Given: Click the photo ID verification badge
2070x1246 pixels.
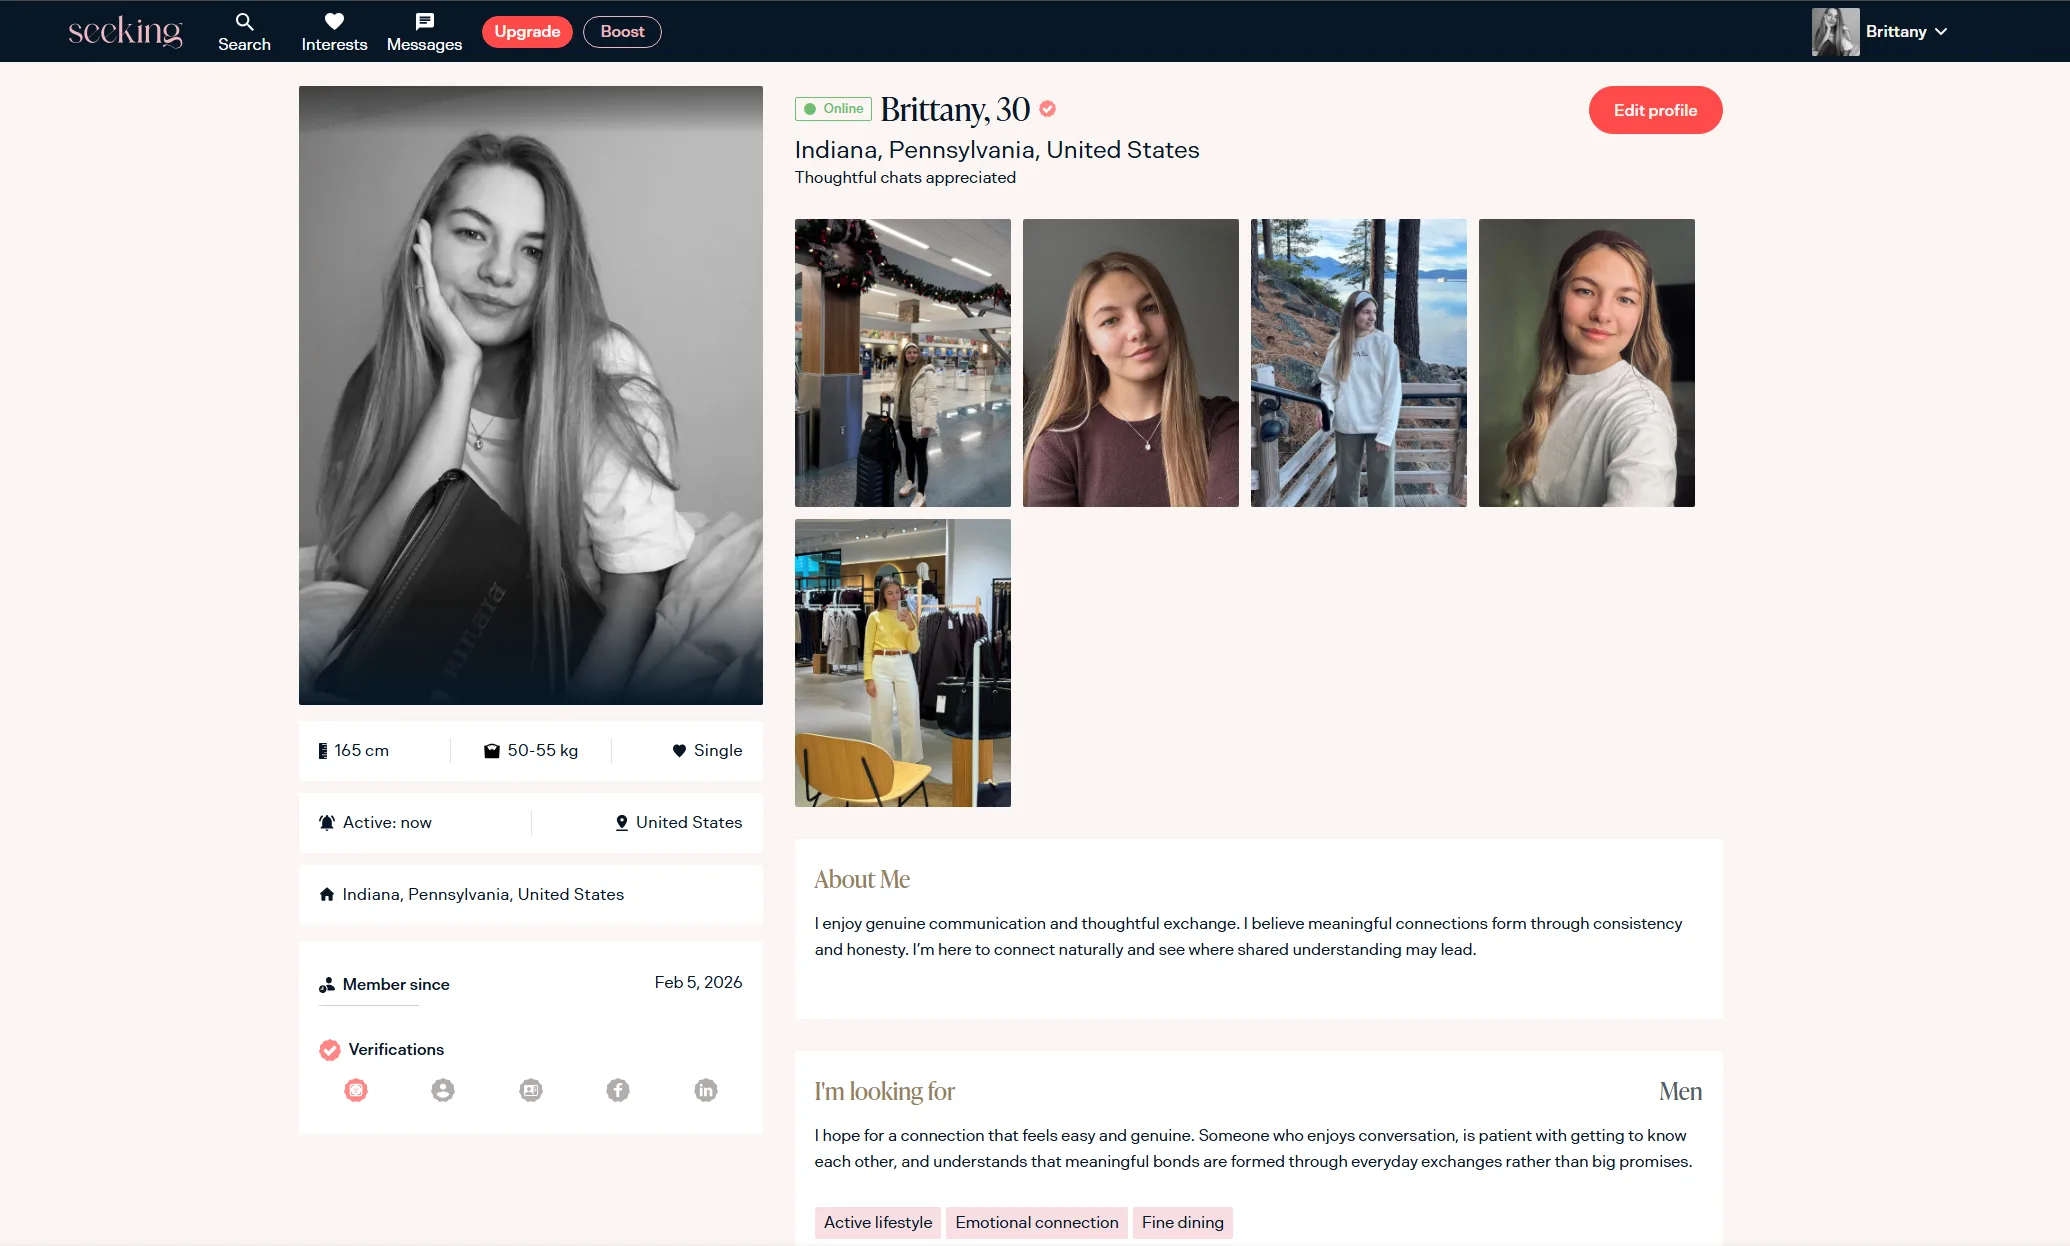Looking at the screenshot, I should pos(531,1090).
